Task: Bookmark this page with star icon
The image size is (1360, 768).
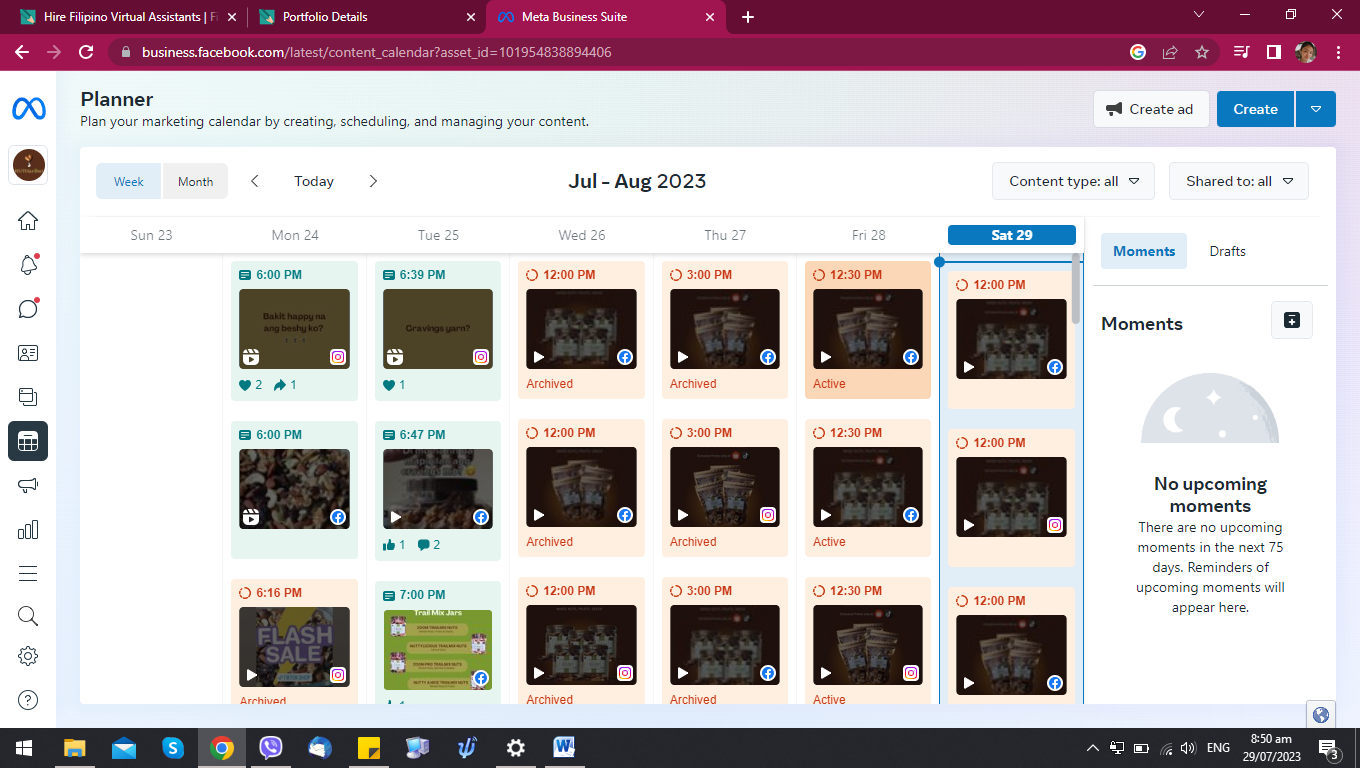Action: pos(1202,52)
